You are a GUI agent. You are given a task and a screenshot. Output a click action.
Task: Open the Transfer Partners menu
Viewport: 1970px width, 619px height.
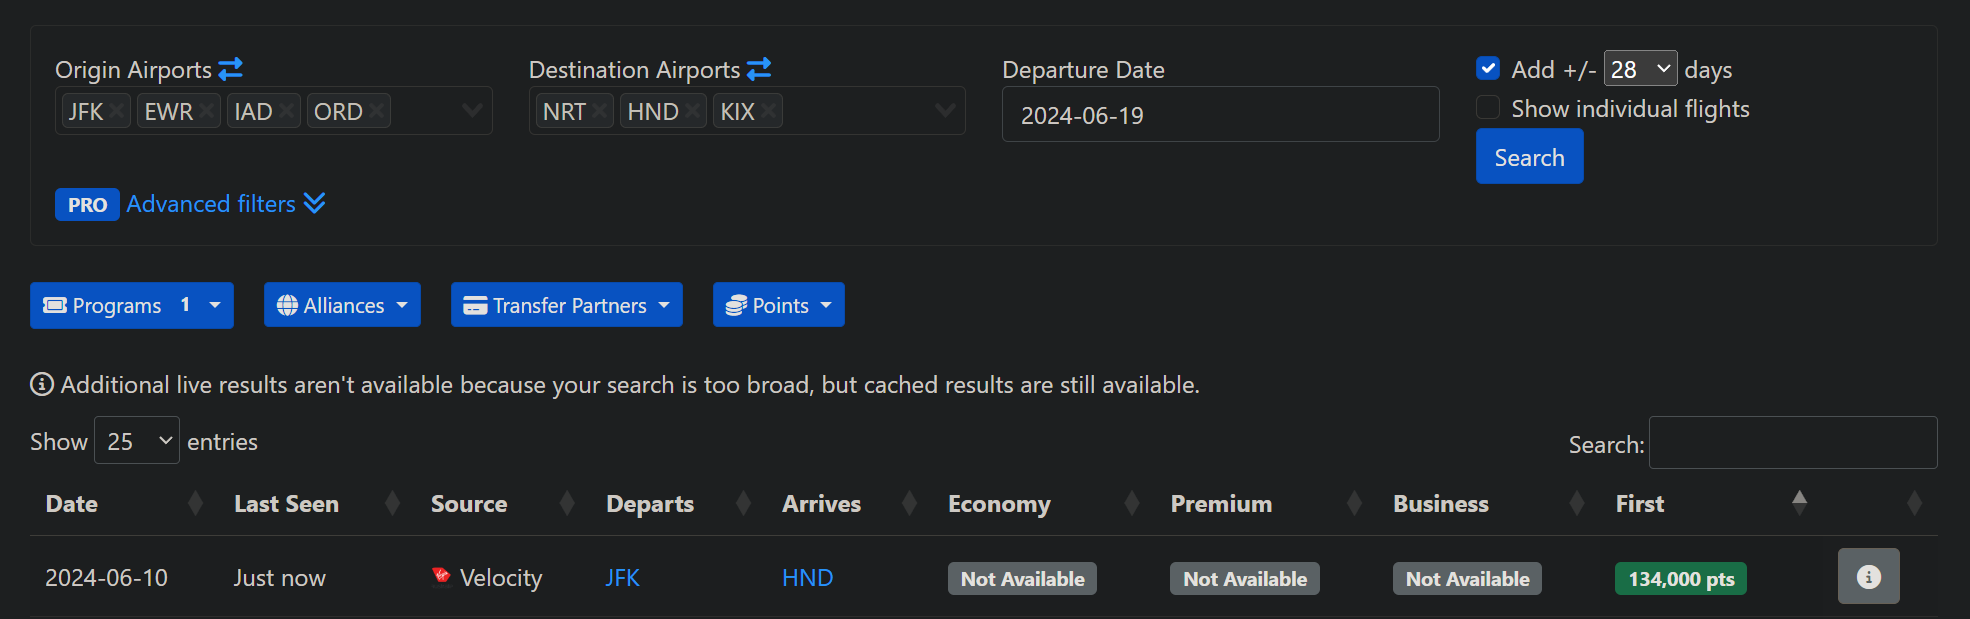(566, 305)
